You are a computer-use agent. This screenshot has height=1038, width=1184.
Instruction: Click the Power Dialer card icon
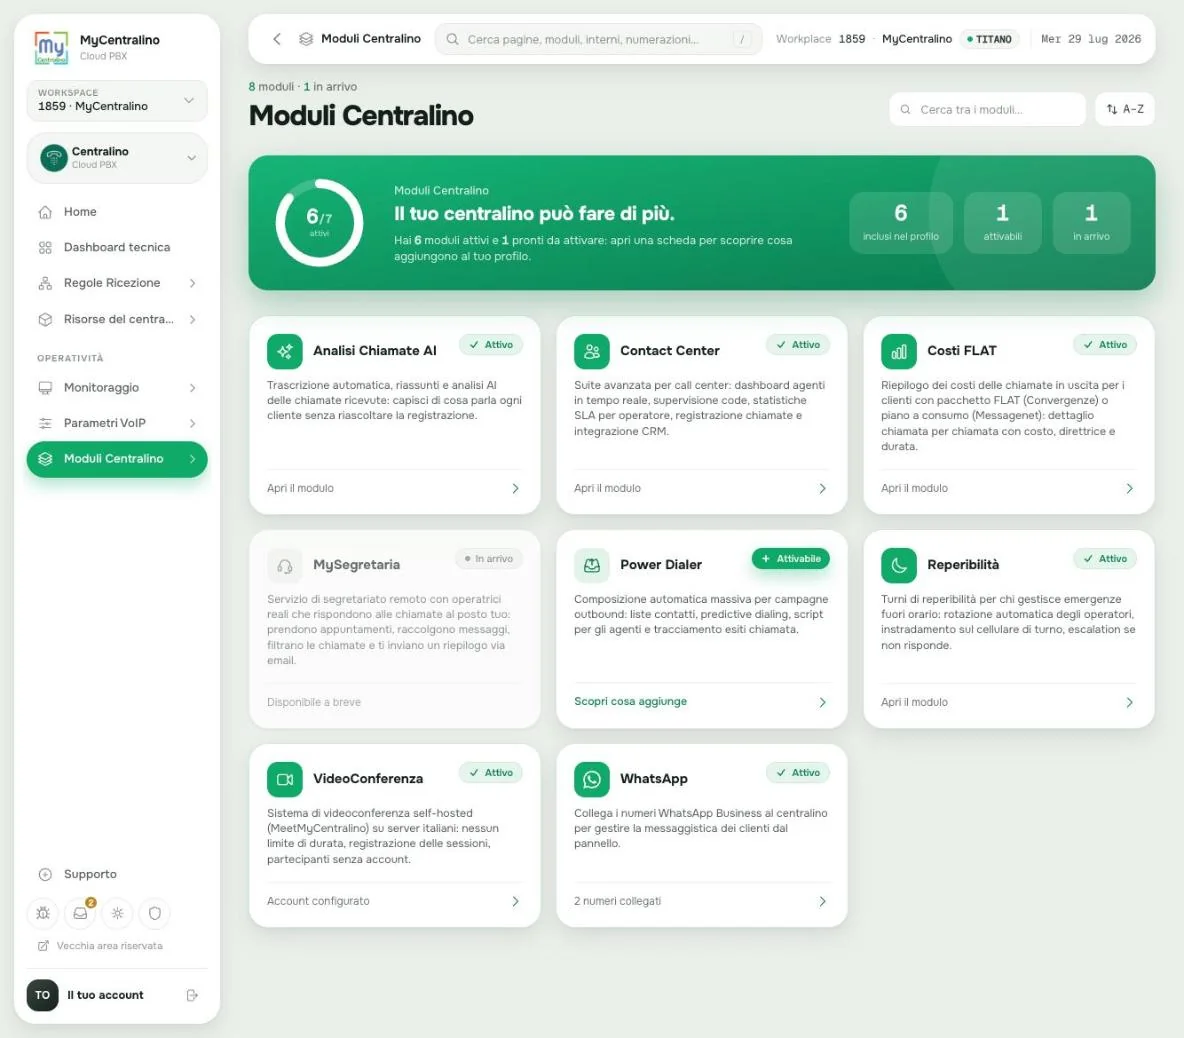592,565
